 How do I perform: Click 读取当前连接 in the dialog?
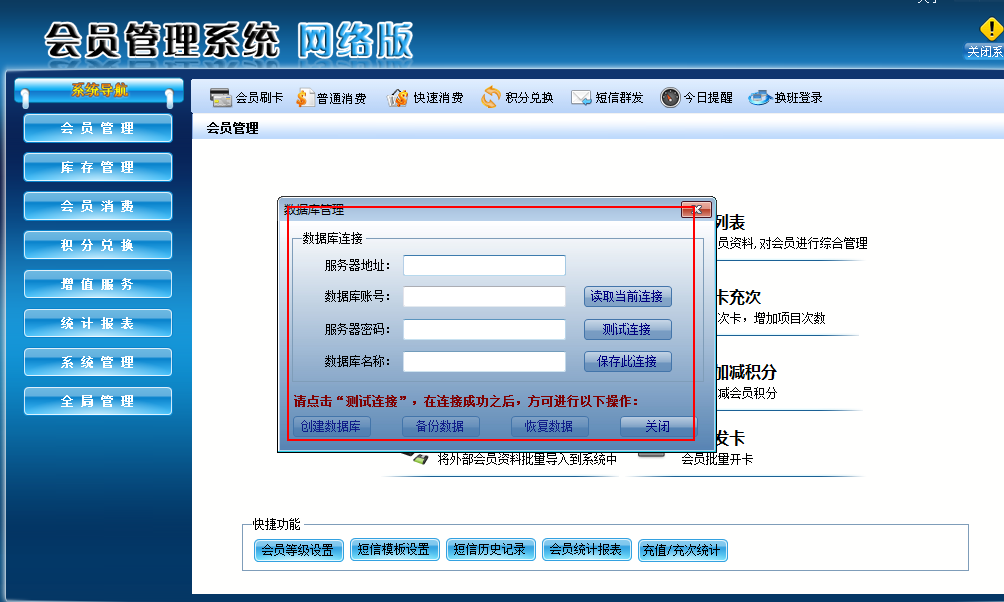click(627, 296)
